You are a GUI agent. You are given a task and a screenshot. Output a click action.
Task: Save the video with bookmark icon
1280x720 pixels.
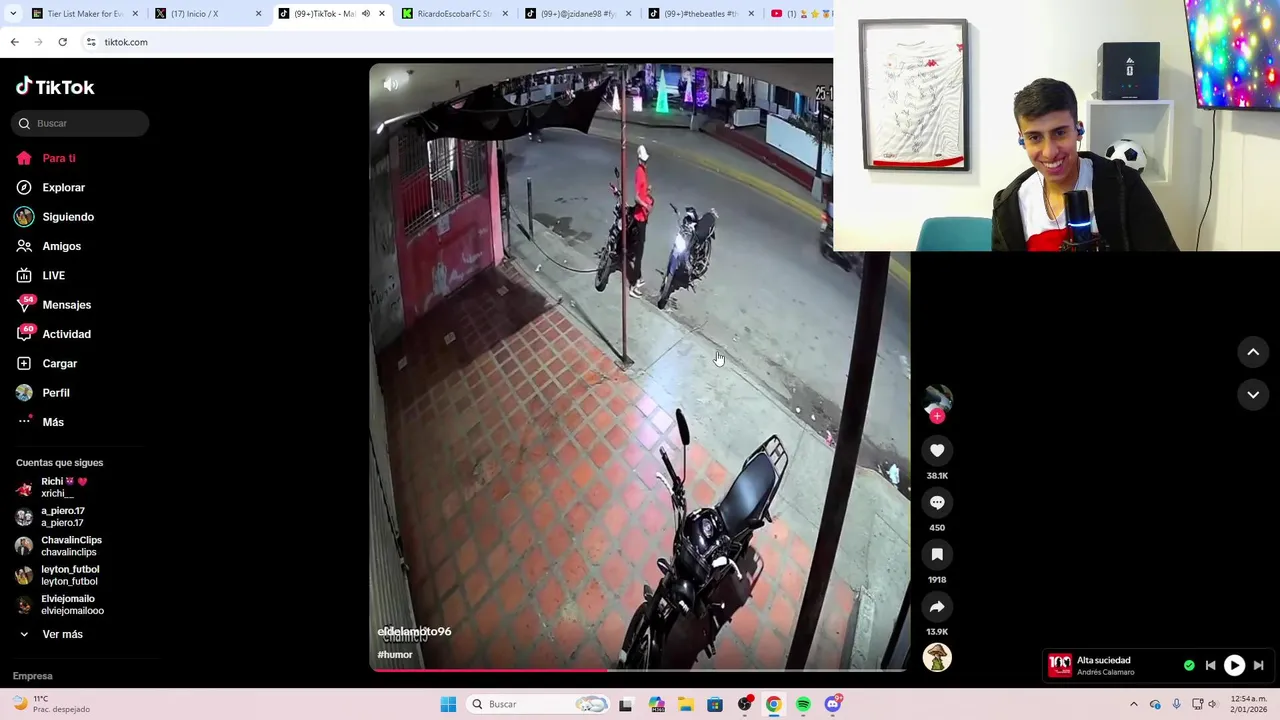[x=937, y=555]
